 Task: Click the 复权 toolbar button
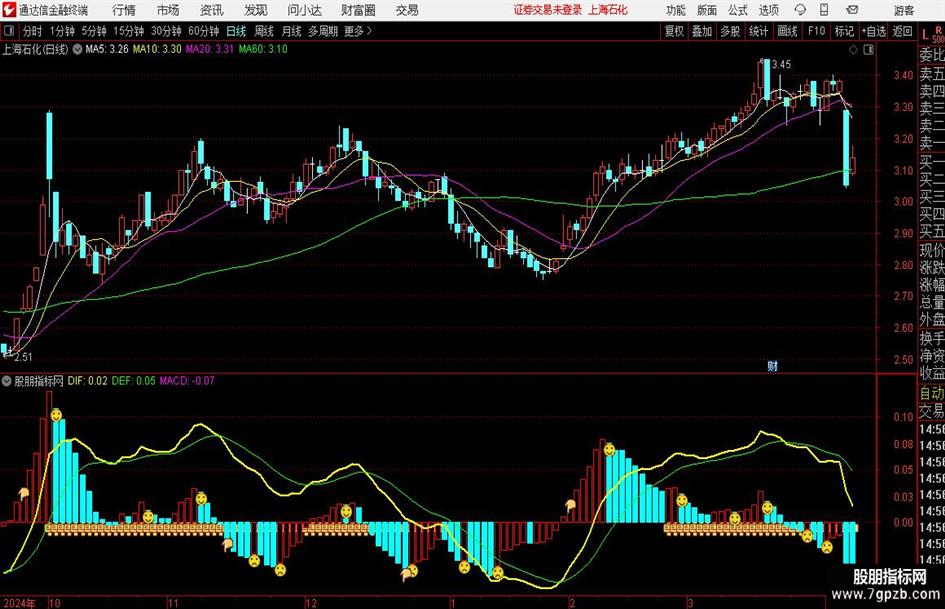coord(674,31)
